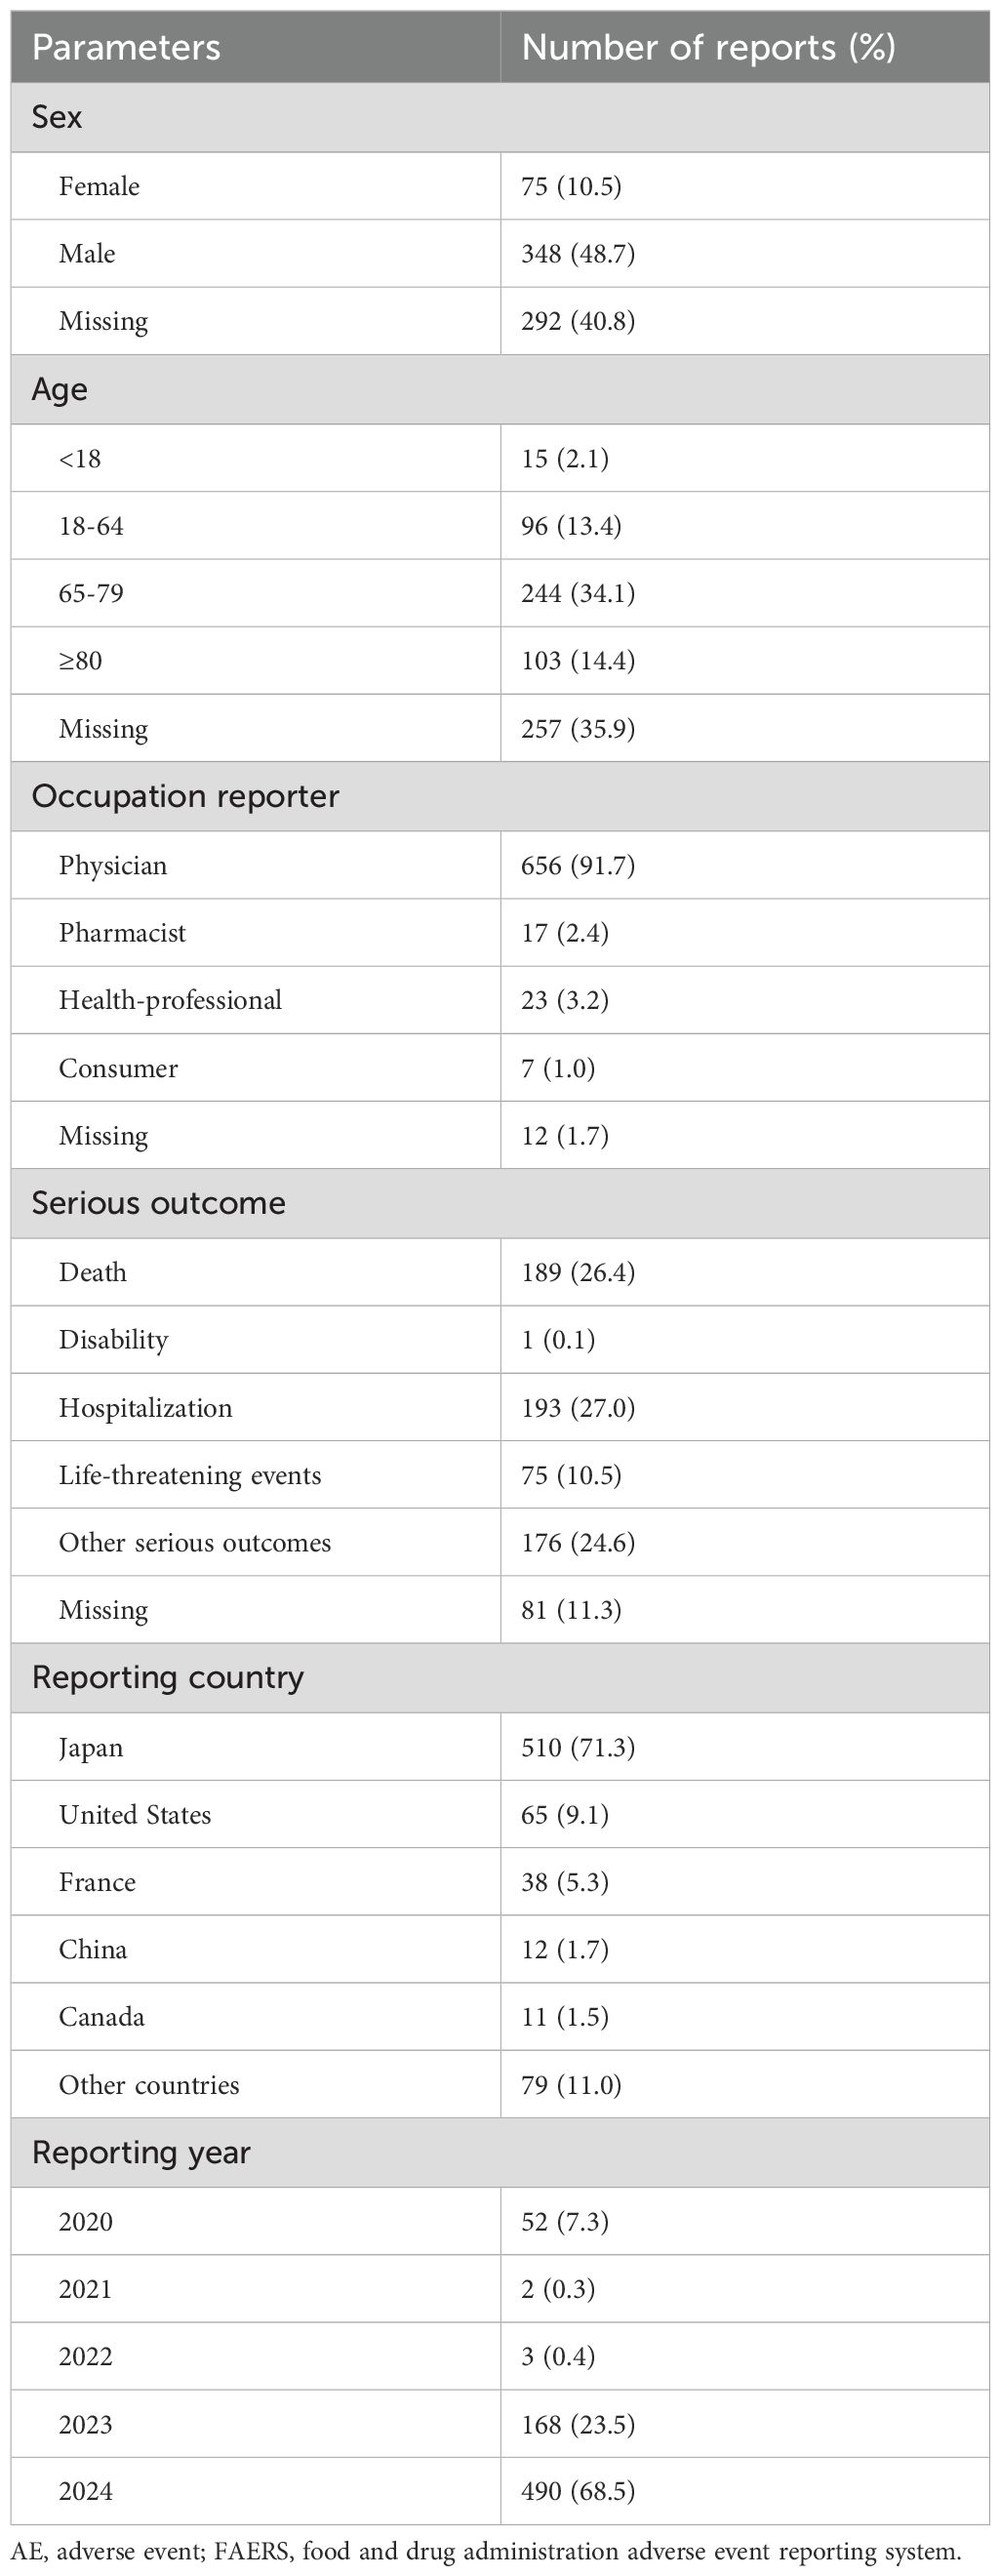Select the Occupation reporter section heading
The width and height of the screenshot is (1000, 2576).
[x=185, y=796]
